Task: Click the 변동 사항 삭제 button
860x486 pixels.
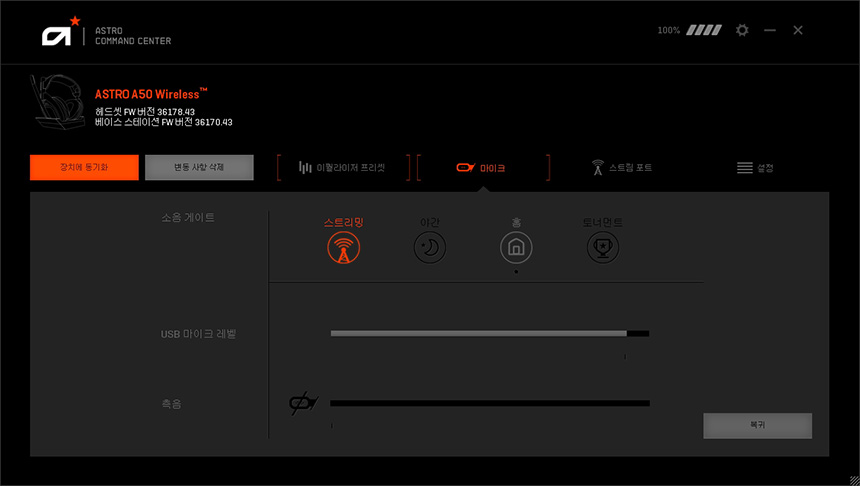Action: pyautogui.click(x=199, y=167)
